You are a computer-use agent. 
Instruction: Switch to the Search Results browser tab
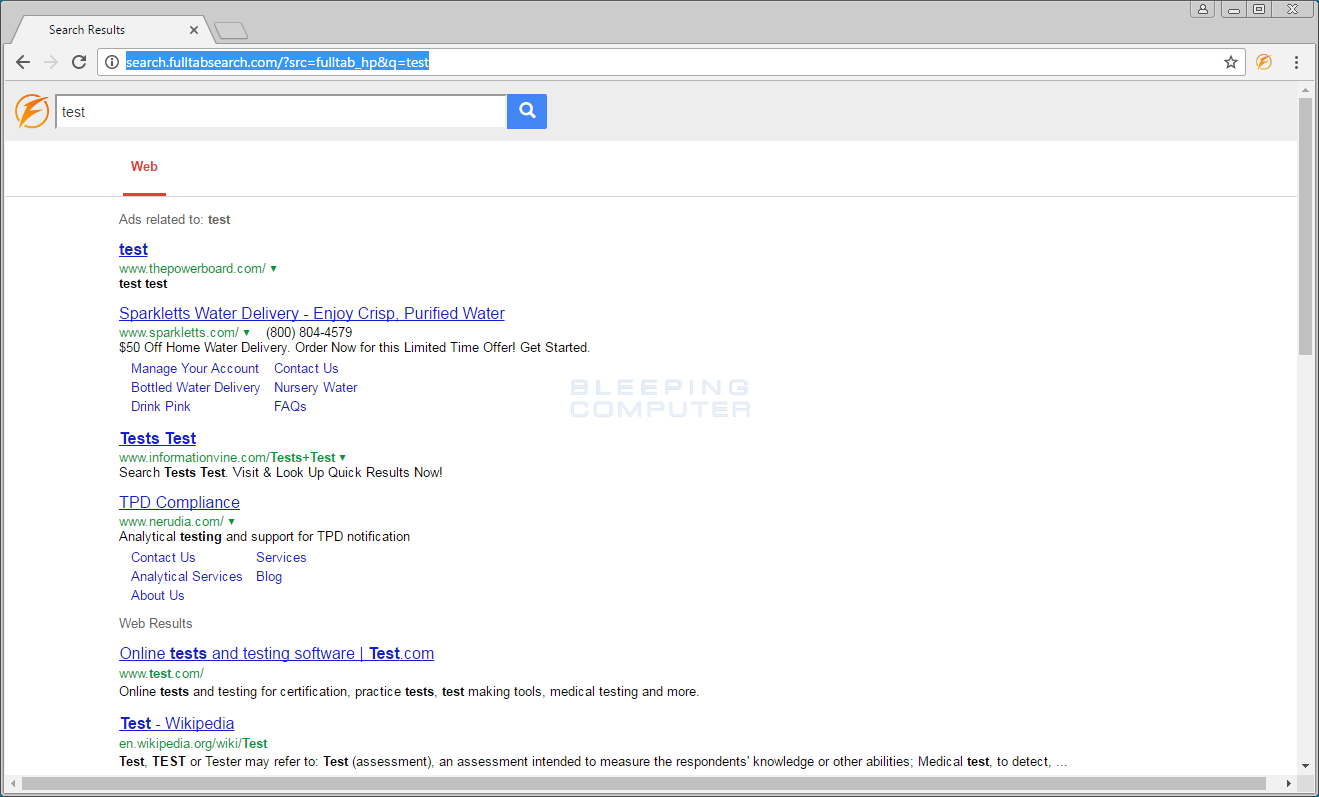tap(110, 30)
